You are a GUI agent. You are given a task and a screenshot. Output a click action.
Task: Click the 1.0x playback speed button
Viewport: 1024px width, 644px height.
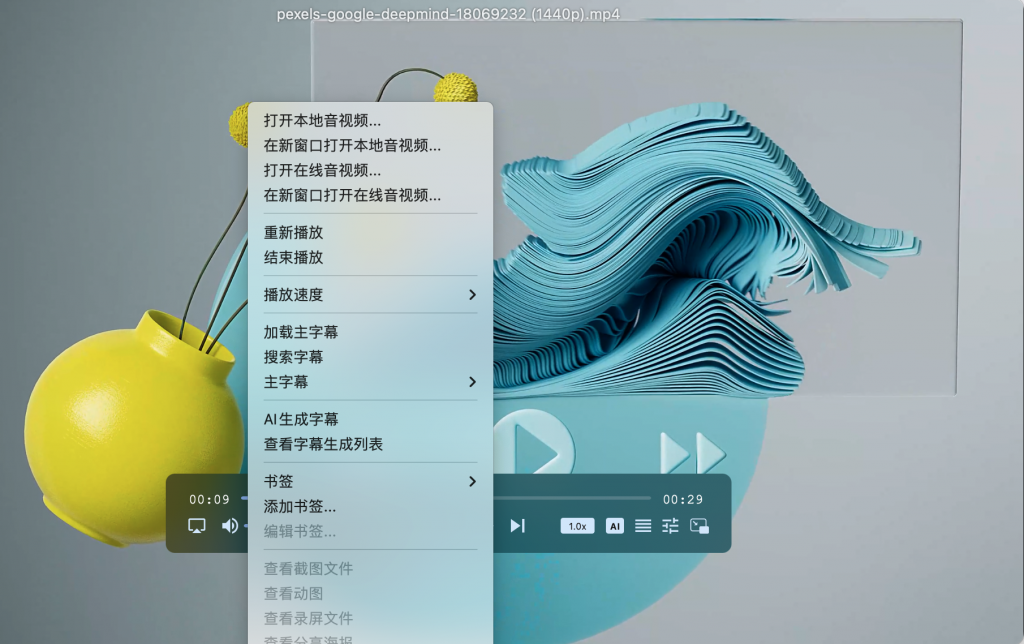pos(577,525)
